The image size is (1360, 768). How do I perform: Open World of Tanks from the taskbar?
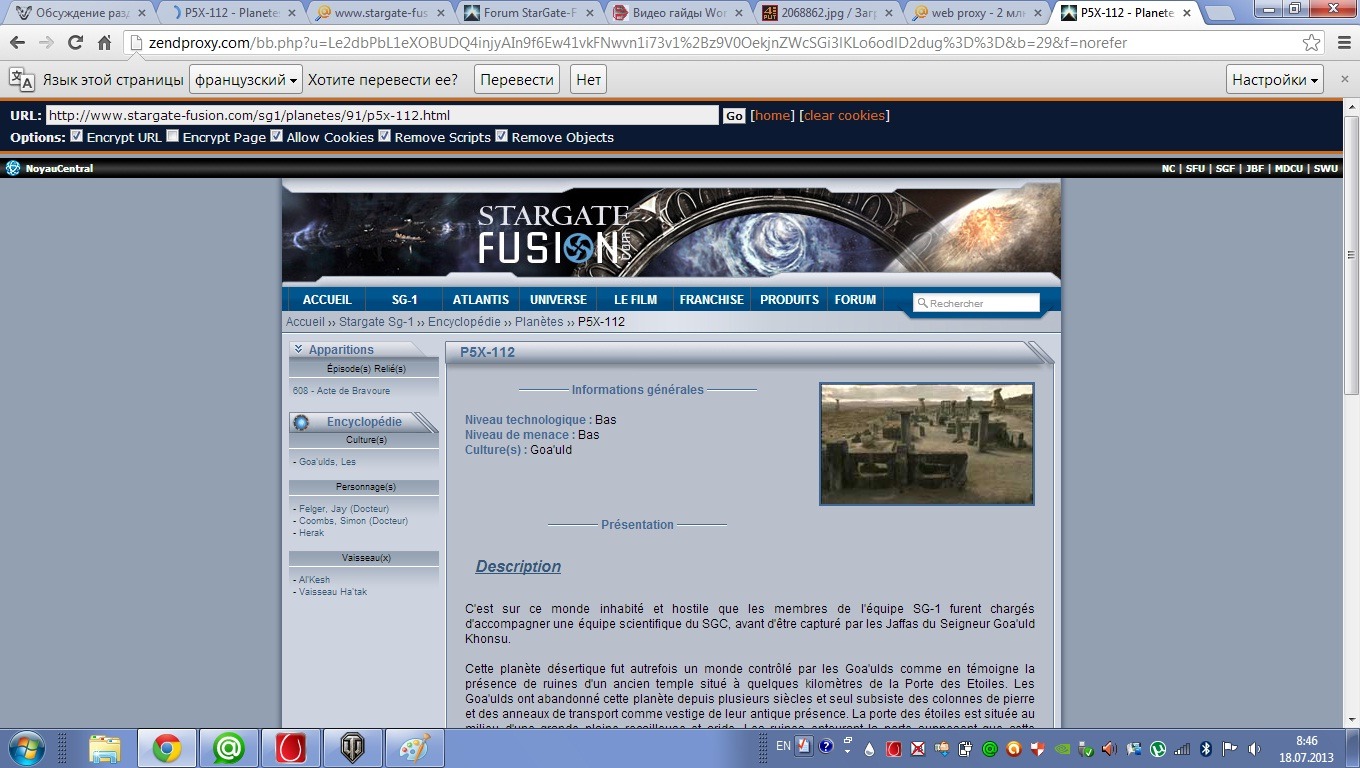352,748
